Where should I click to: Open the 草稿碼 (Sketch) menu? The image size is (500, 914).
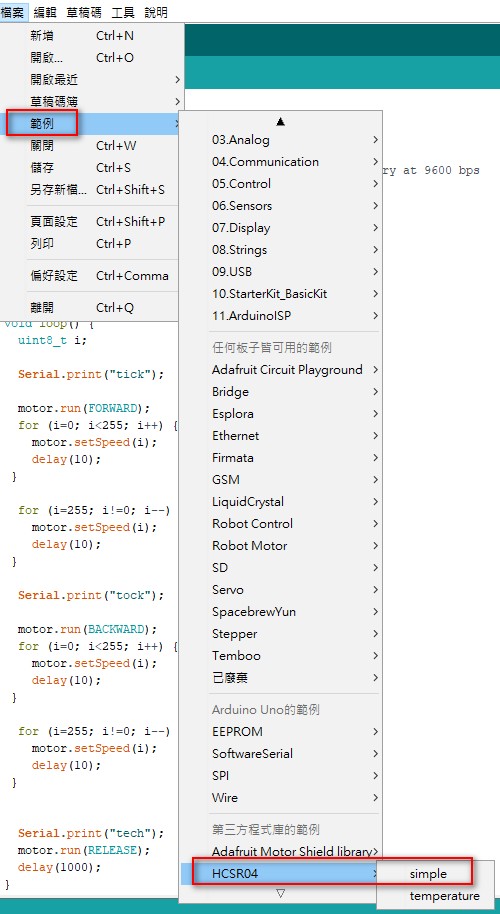tap(84, 12)
